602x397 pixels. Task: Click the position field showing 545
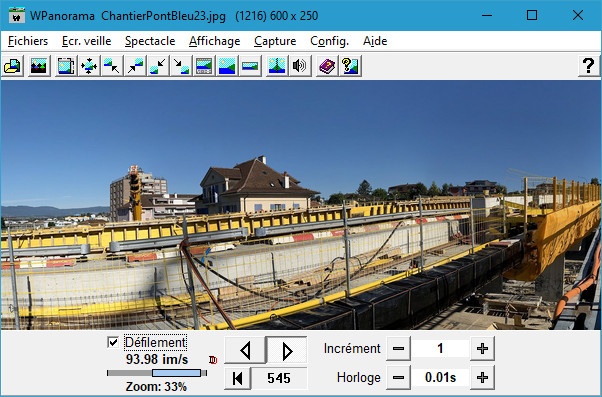point(279,378)
